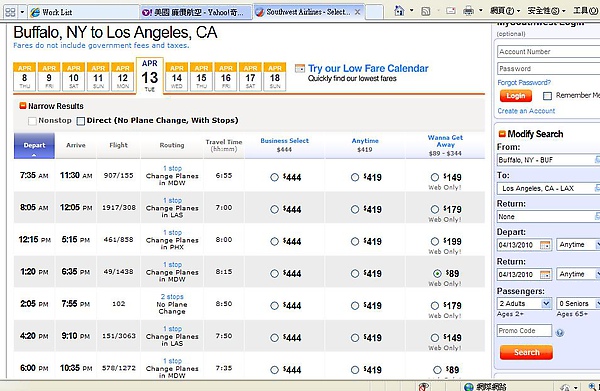The width and height of the screenshot is (600, 391).
Task: Open the Page (網頁) menu
Action: click(505, 11)
